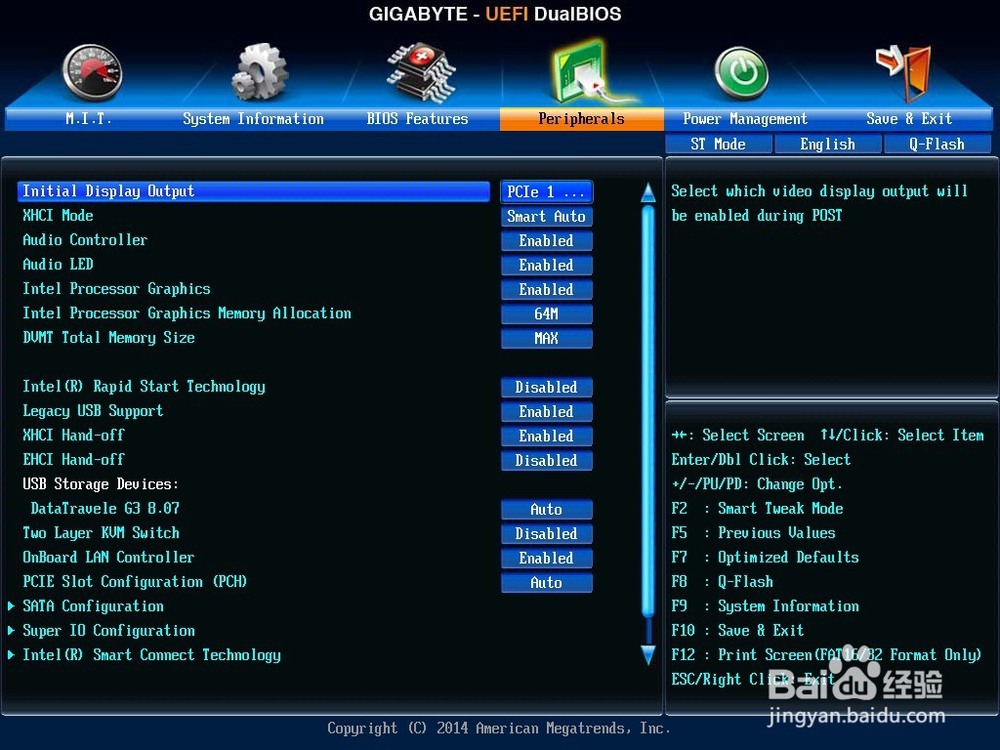Change language via English button

(828, 144)
